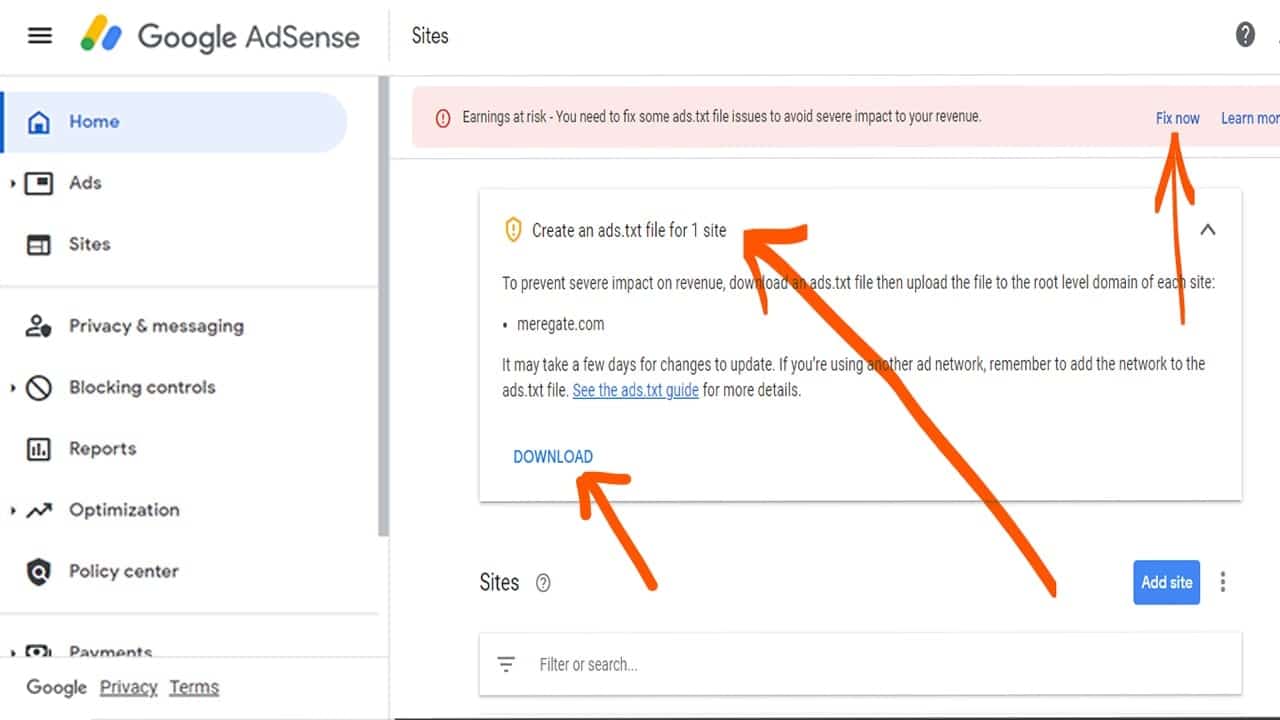Expand the Optimization menu section
Viewport: 1280px width, 720px height.
pos(13,511)
